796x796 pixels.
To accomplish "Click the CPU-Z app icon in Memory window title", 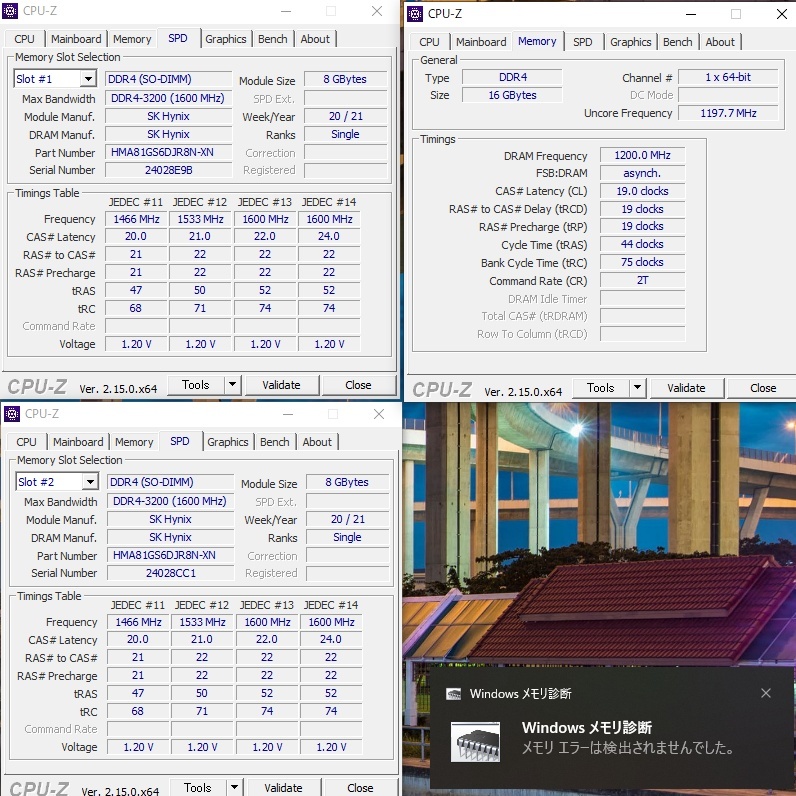I will pos(415,14).
